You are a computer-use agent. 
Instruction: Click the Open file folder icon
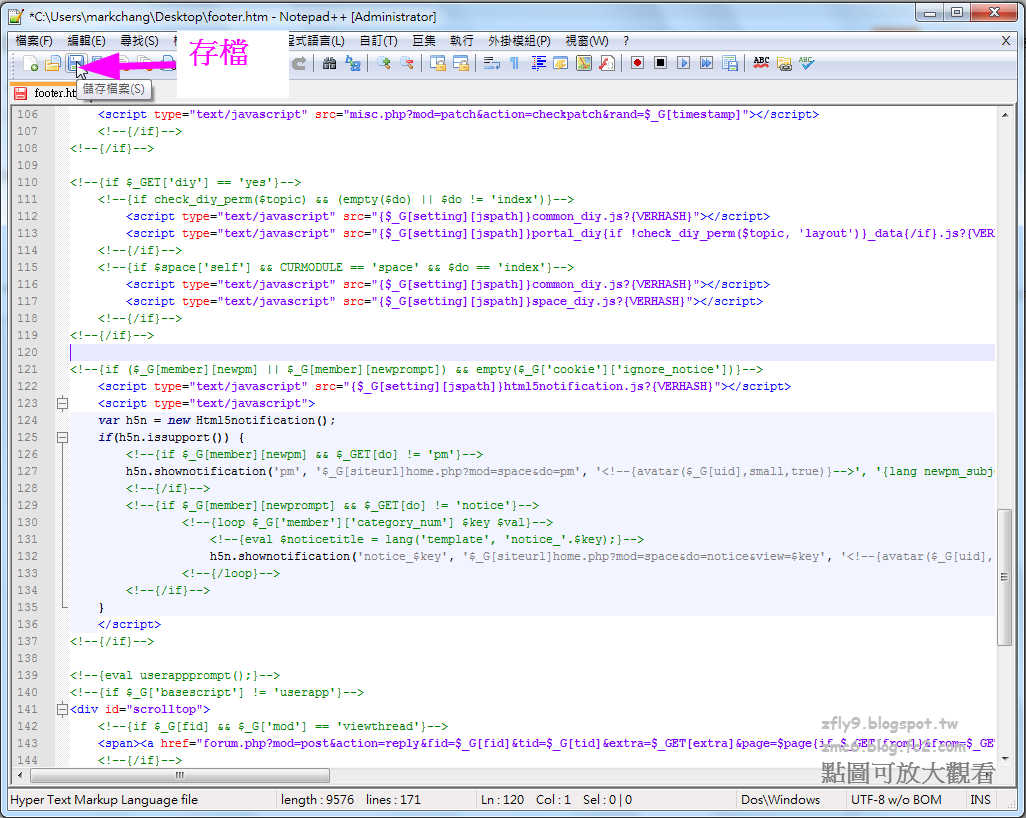coord(52,63)
